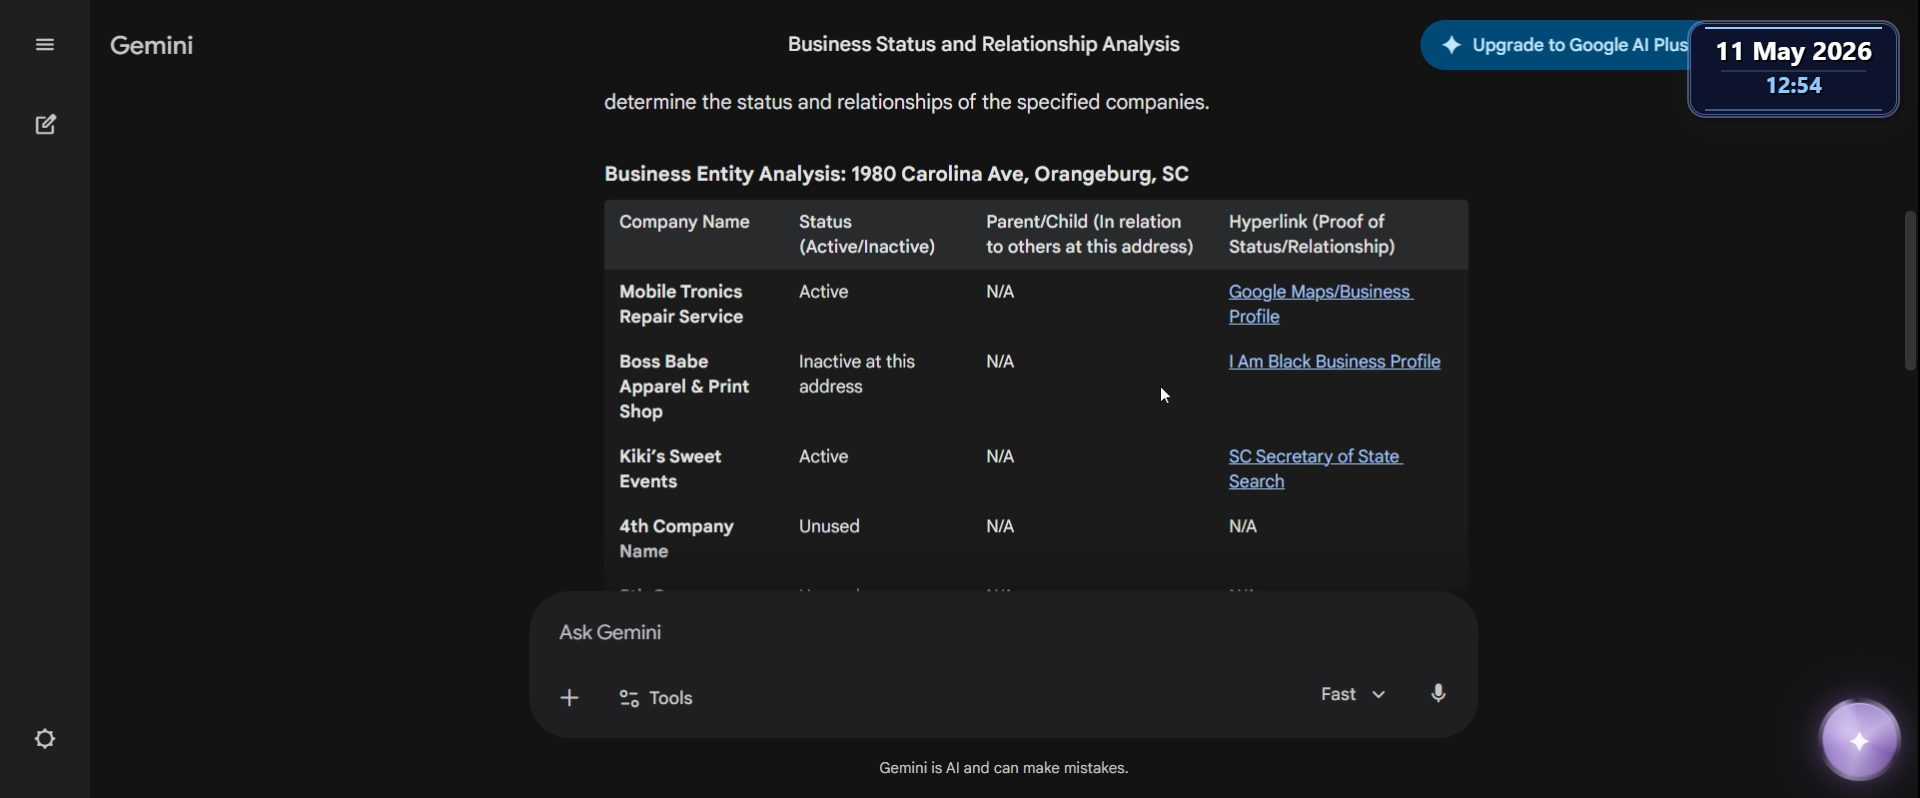1920x798 pixels.
Task: Click the plus add-files icon
Action: (569, 698)
